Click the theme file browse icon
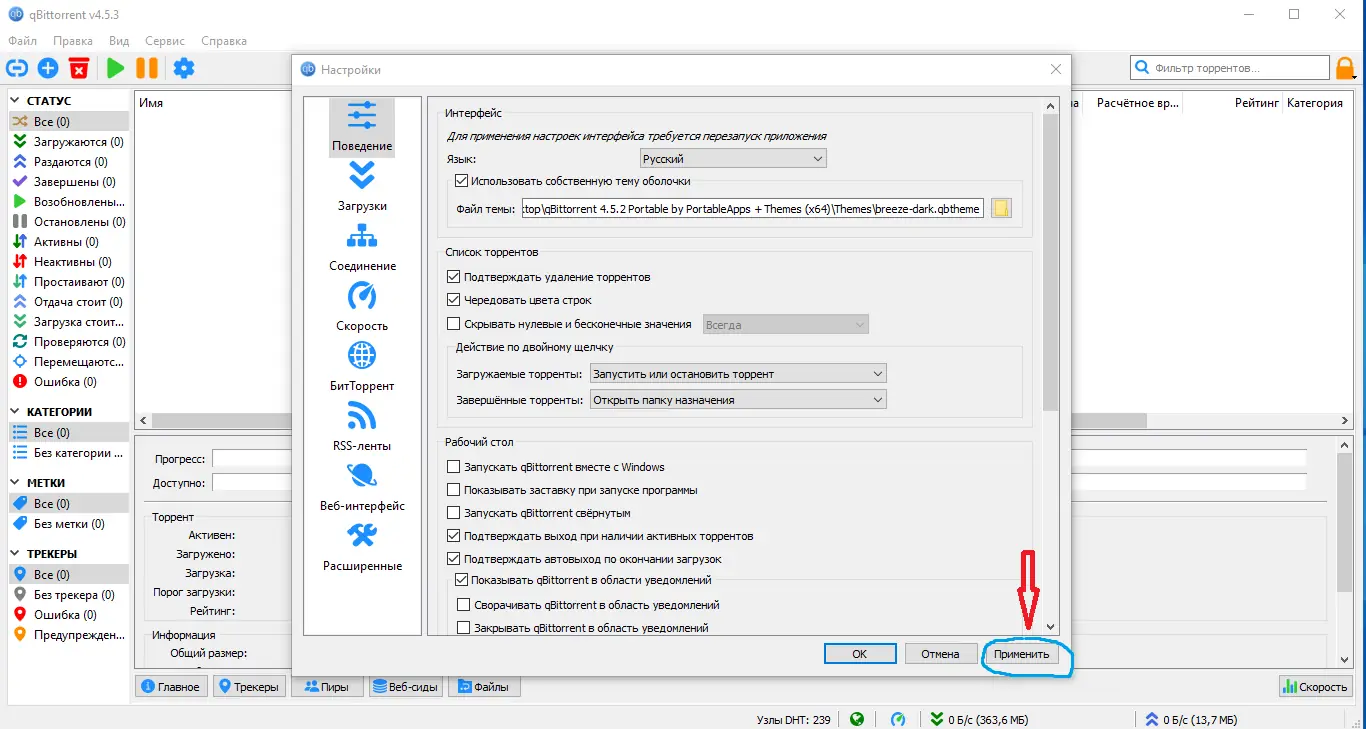This screenshot has width=1366, height=729. [1000, 209]
